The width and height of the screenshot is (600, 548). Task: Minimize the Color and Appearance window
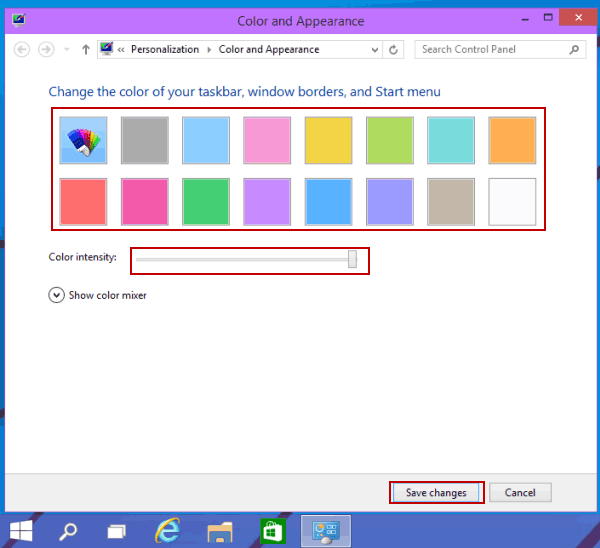525,18
